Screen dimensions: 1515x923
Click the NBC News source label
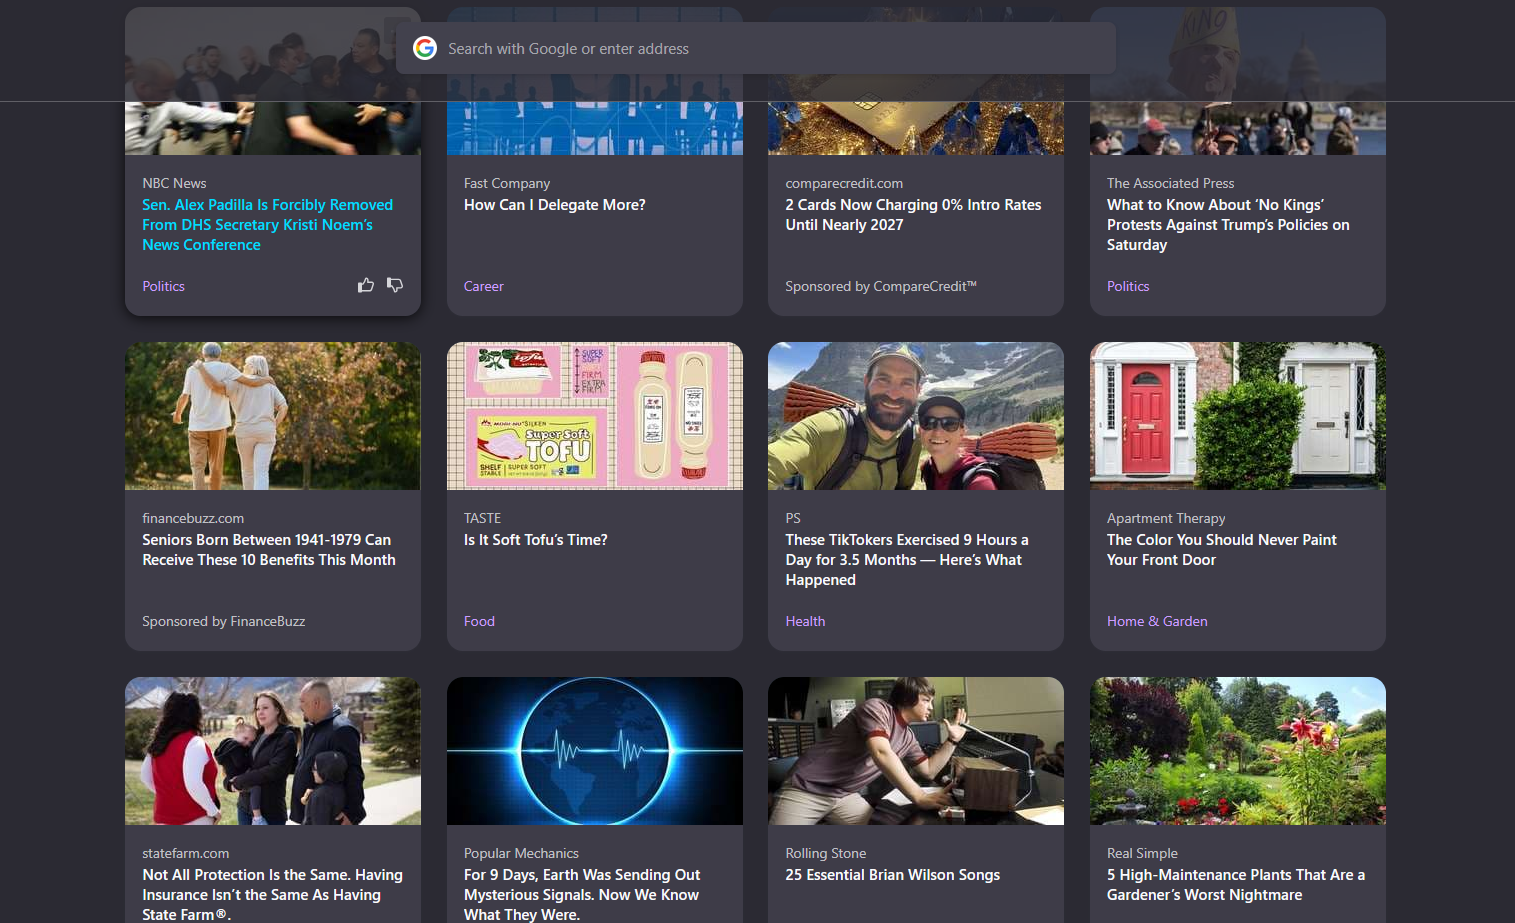[174, 183]
